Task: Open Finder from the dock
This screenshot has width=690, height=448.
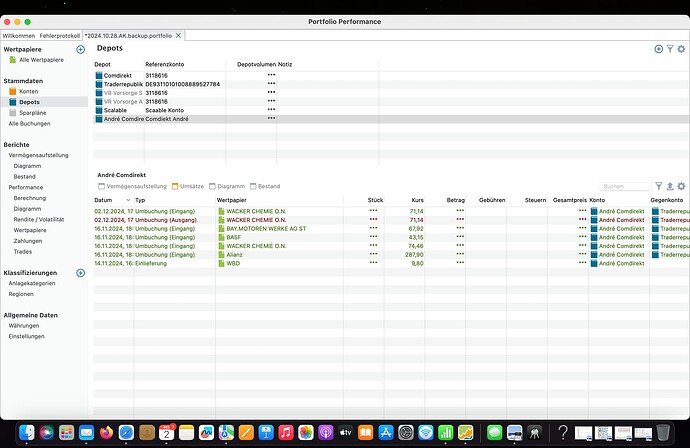Action: 27,433
